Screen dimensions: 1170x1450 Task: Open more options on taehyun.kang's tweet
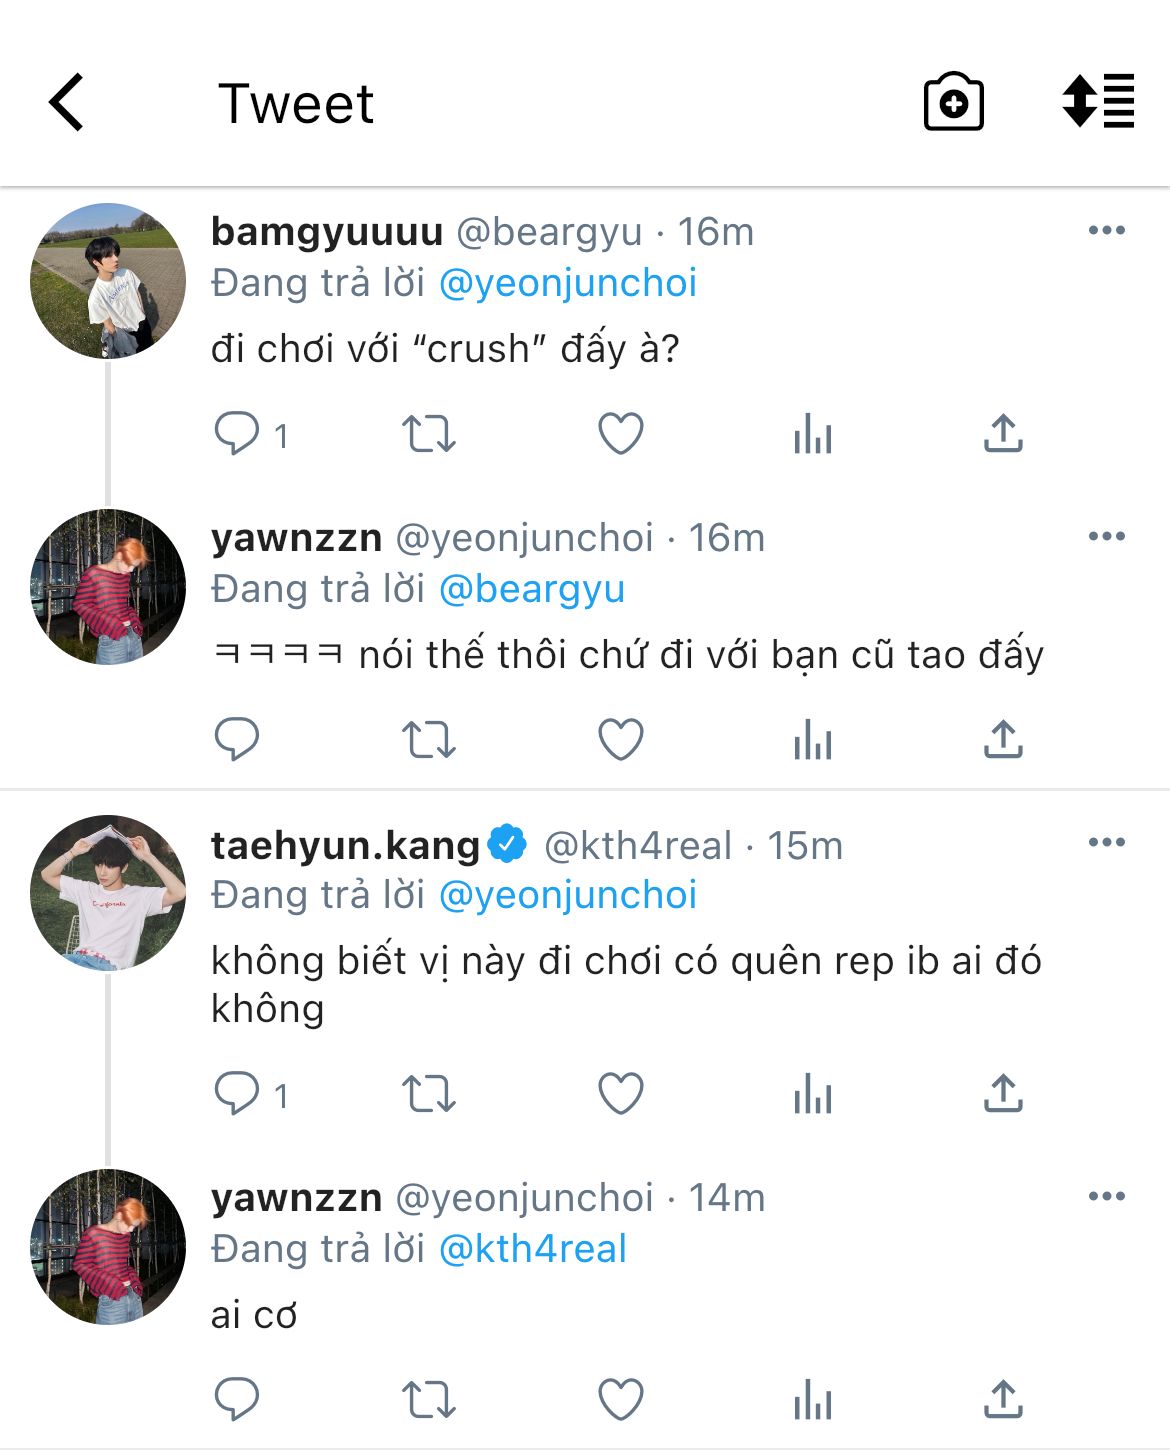tap(1106, 843)
